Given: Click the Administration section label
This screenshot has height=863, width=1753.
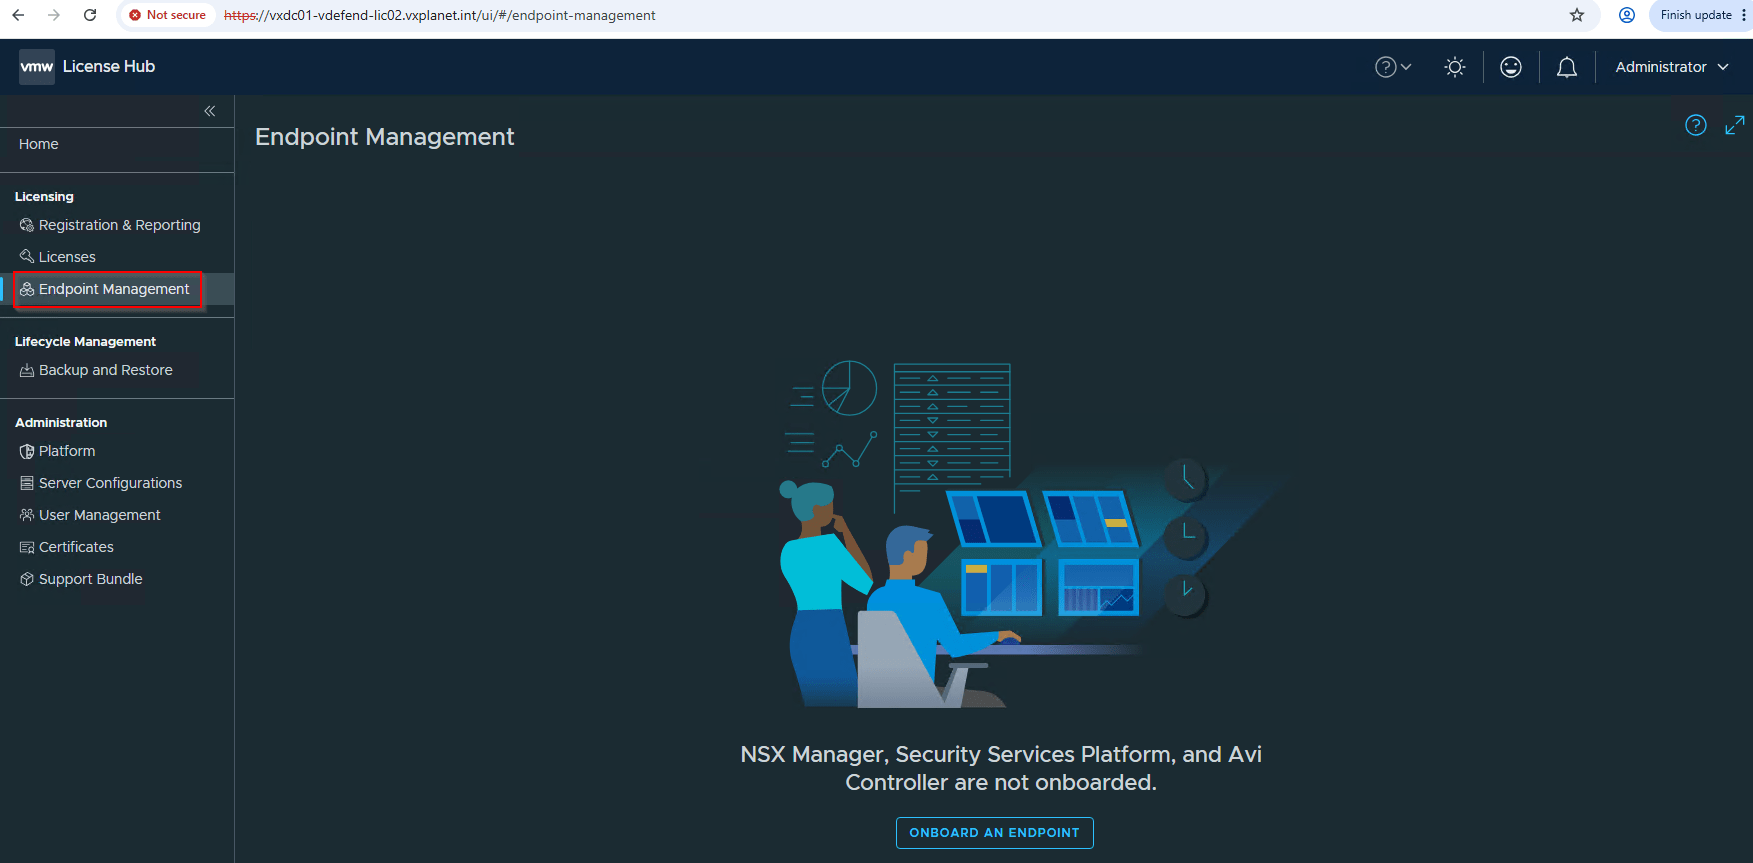Looking at the screenshot, I should coord(61,423).
